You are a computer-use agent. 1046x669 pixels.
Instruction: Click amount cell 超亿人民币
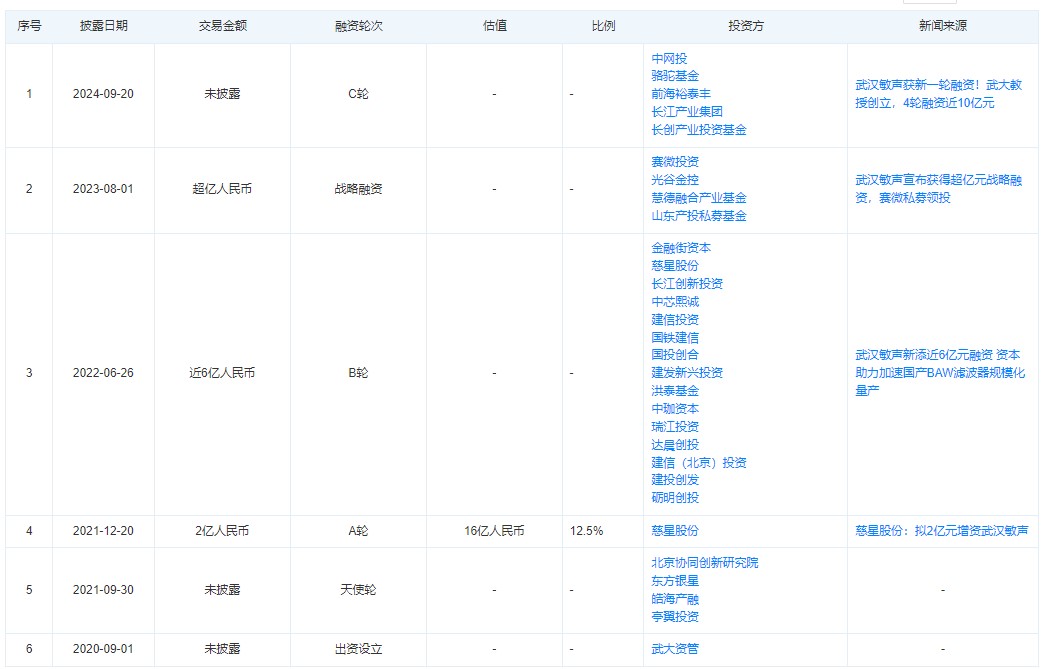pos(222,189)
